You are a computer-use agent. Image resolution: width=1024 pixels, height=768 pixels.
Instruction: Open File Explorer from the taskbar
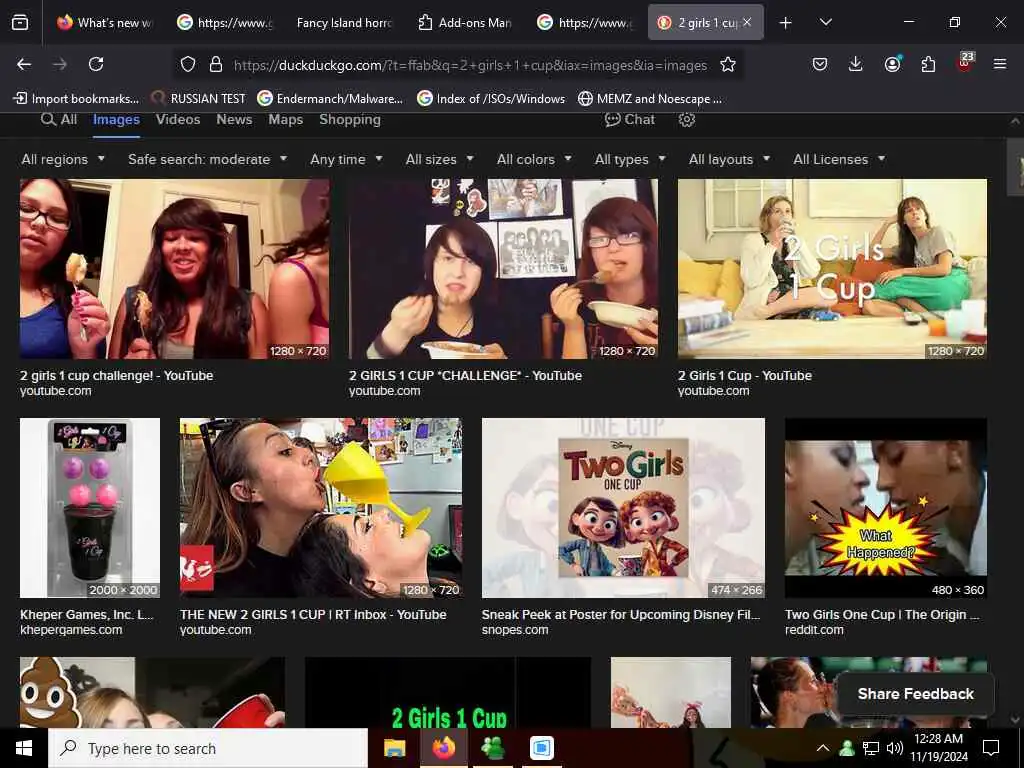click(394, 748)
